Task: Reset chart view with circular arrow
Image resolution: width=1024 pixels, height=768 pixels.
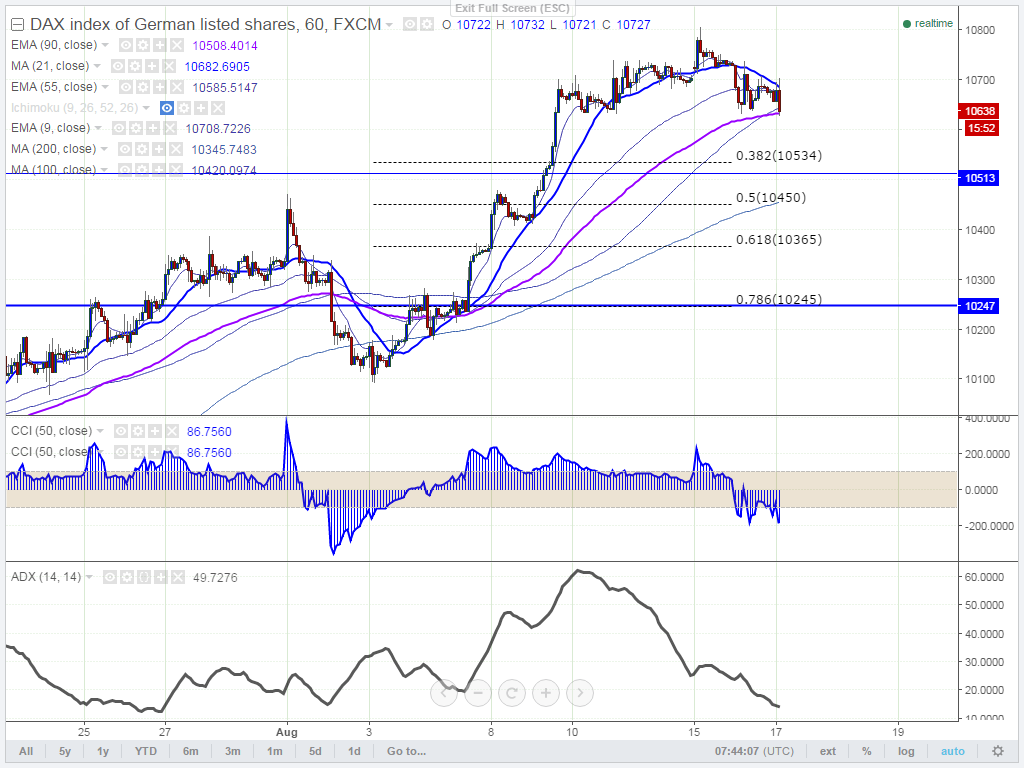Action: [x=512, y=693]
